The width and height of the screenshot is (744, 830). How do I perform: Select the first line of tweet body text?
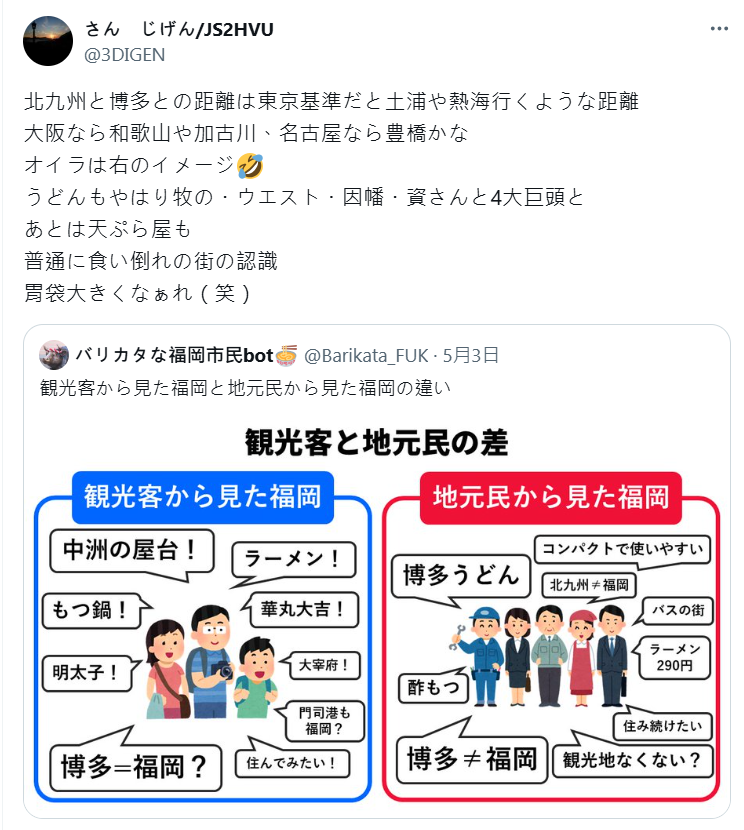331,101
